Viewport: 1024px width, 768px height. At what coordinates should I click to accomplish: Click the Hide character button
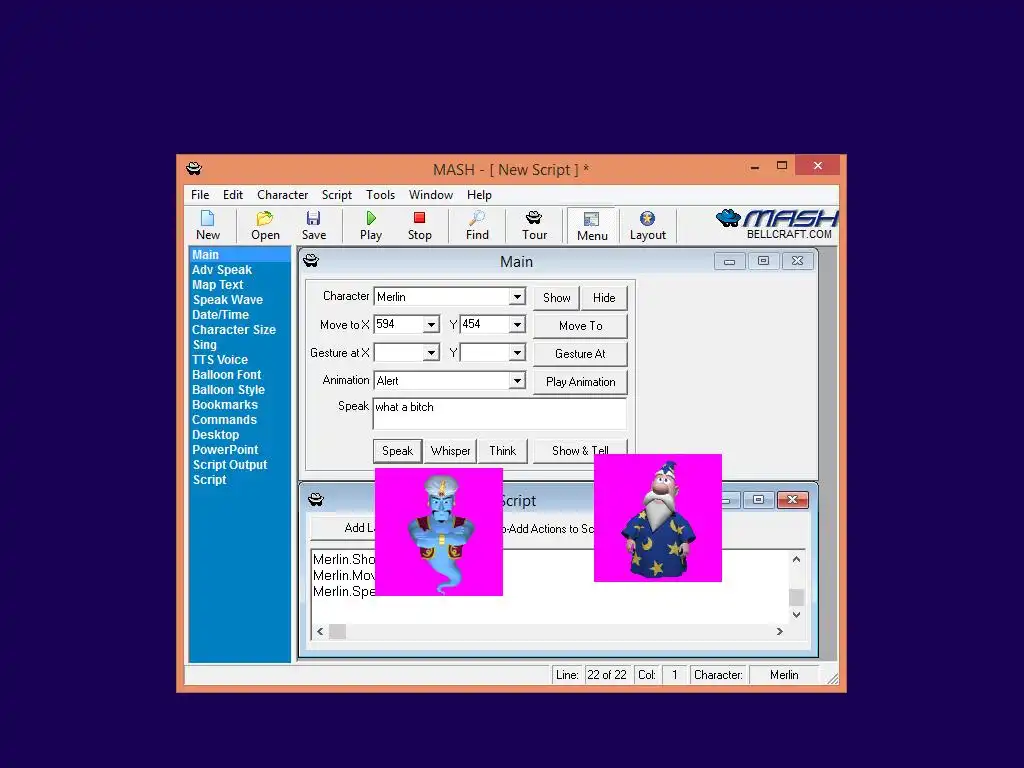(x=604, y=298)
